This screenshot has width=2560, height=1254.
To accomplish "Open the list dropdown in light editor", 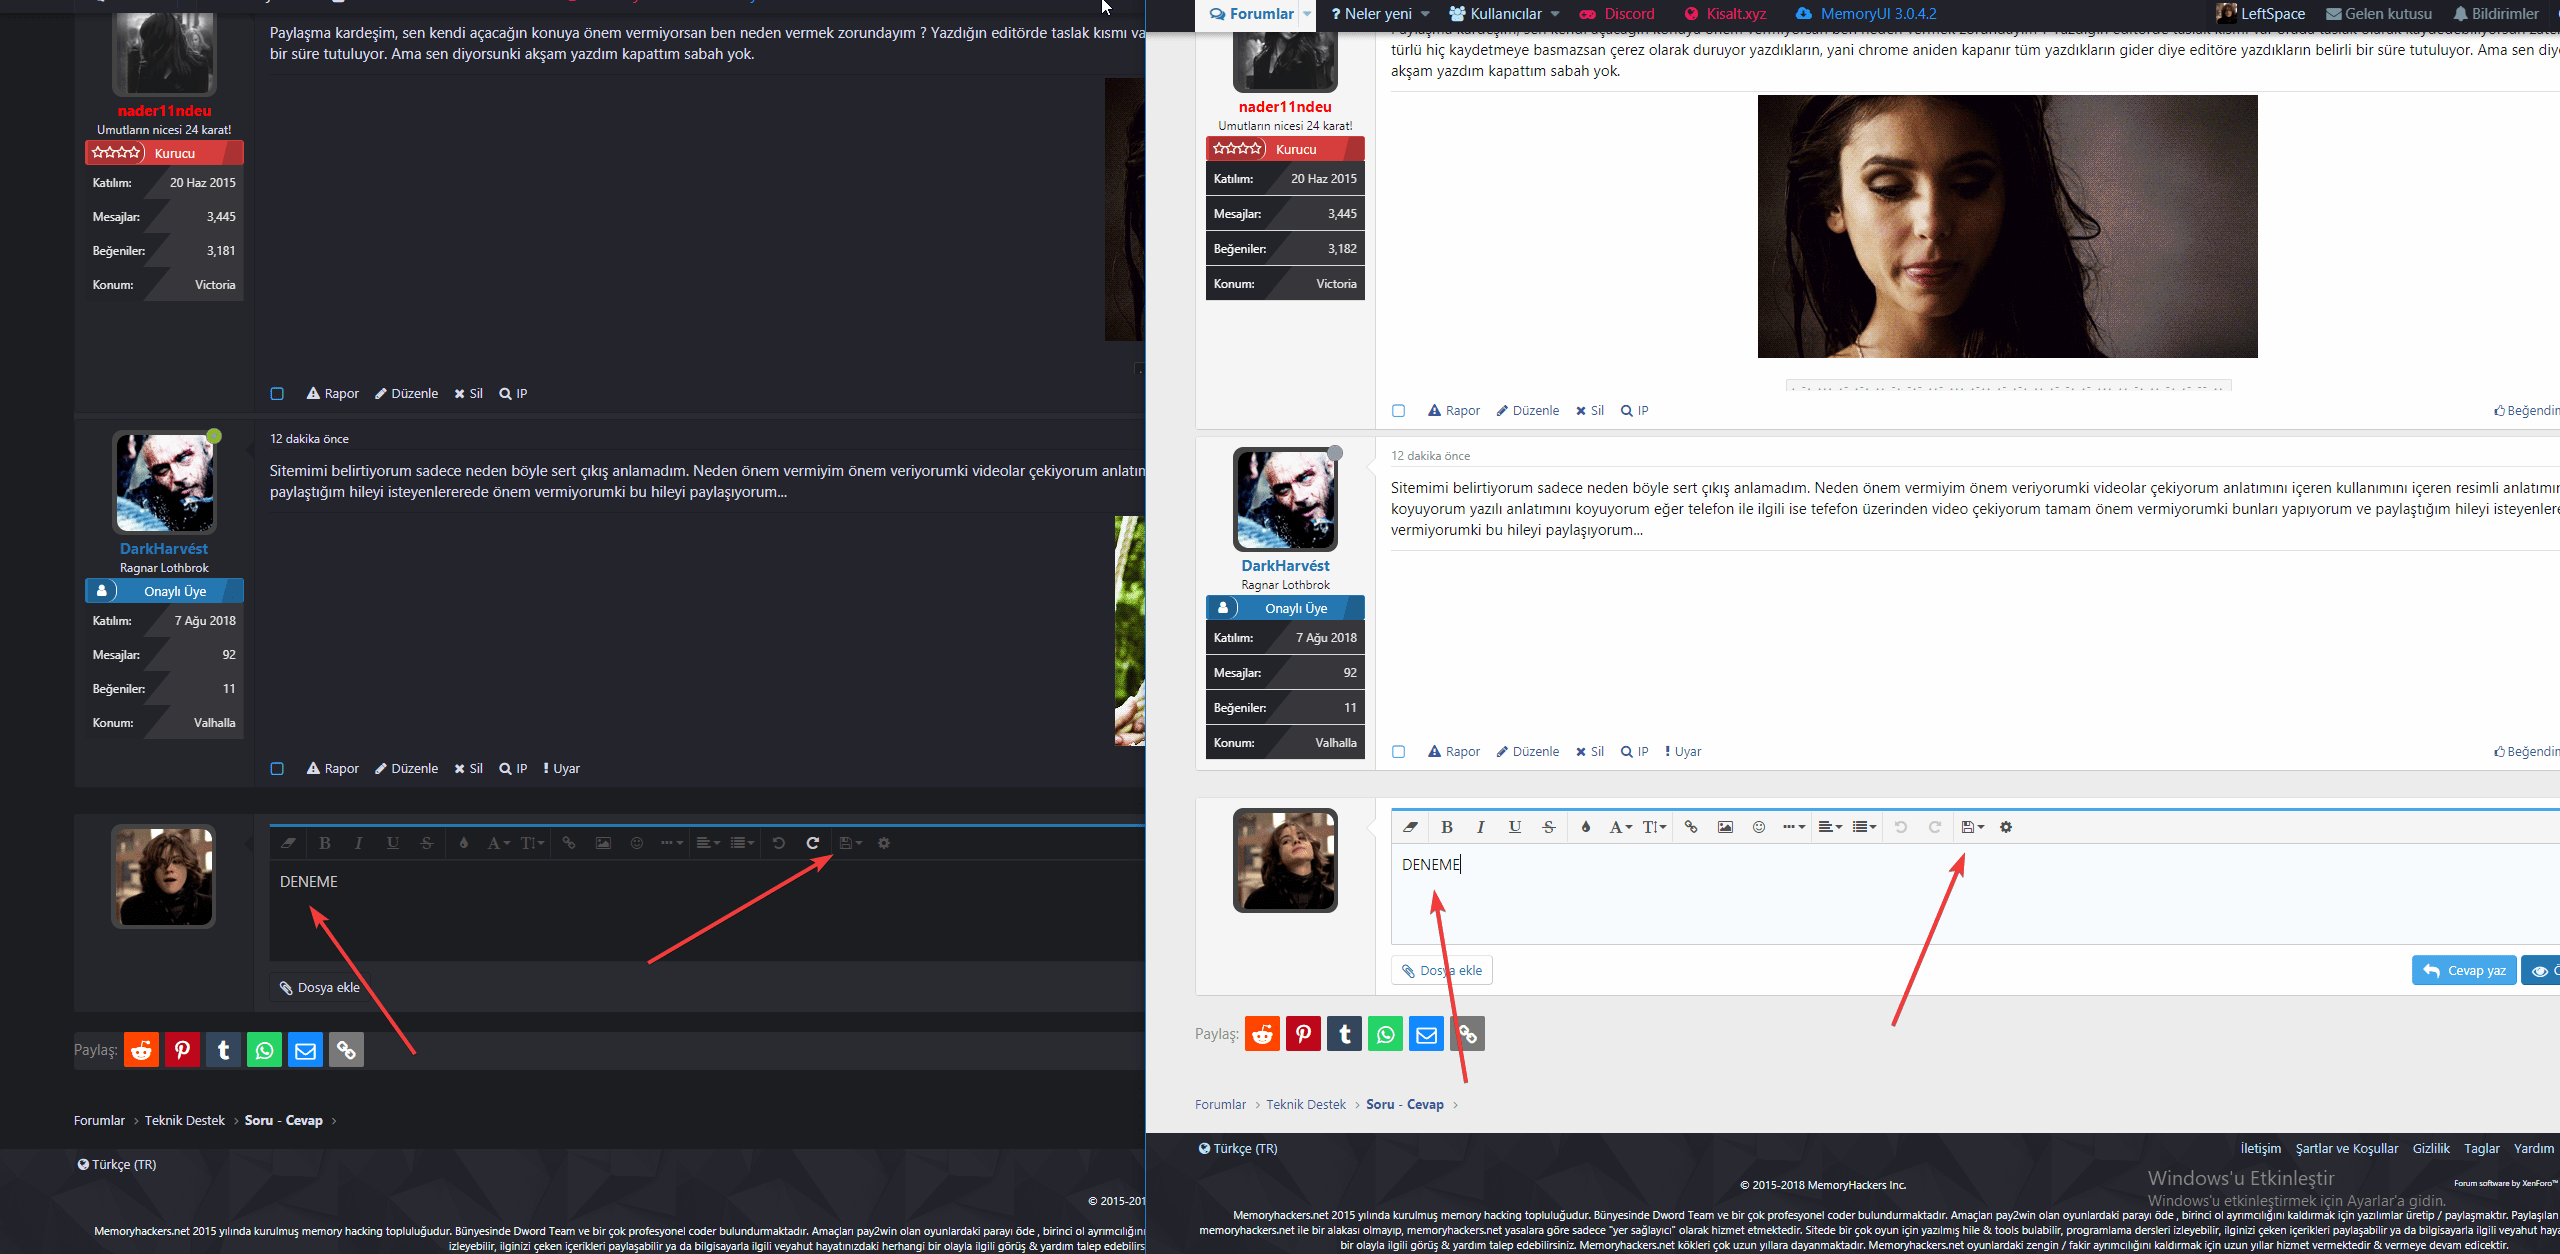I will point(1864,827).
